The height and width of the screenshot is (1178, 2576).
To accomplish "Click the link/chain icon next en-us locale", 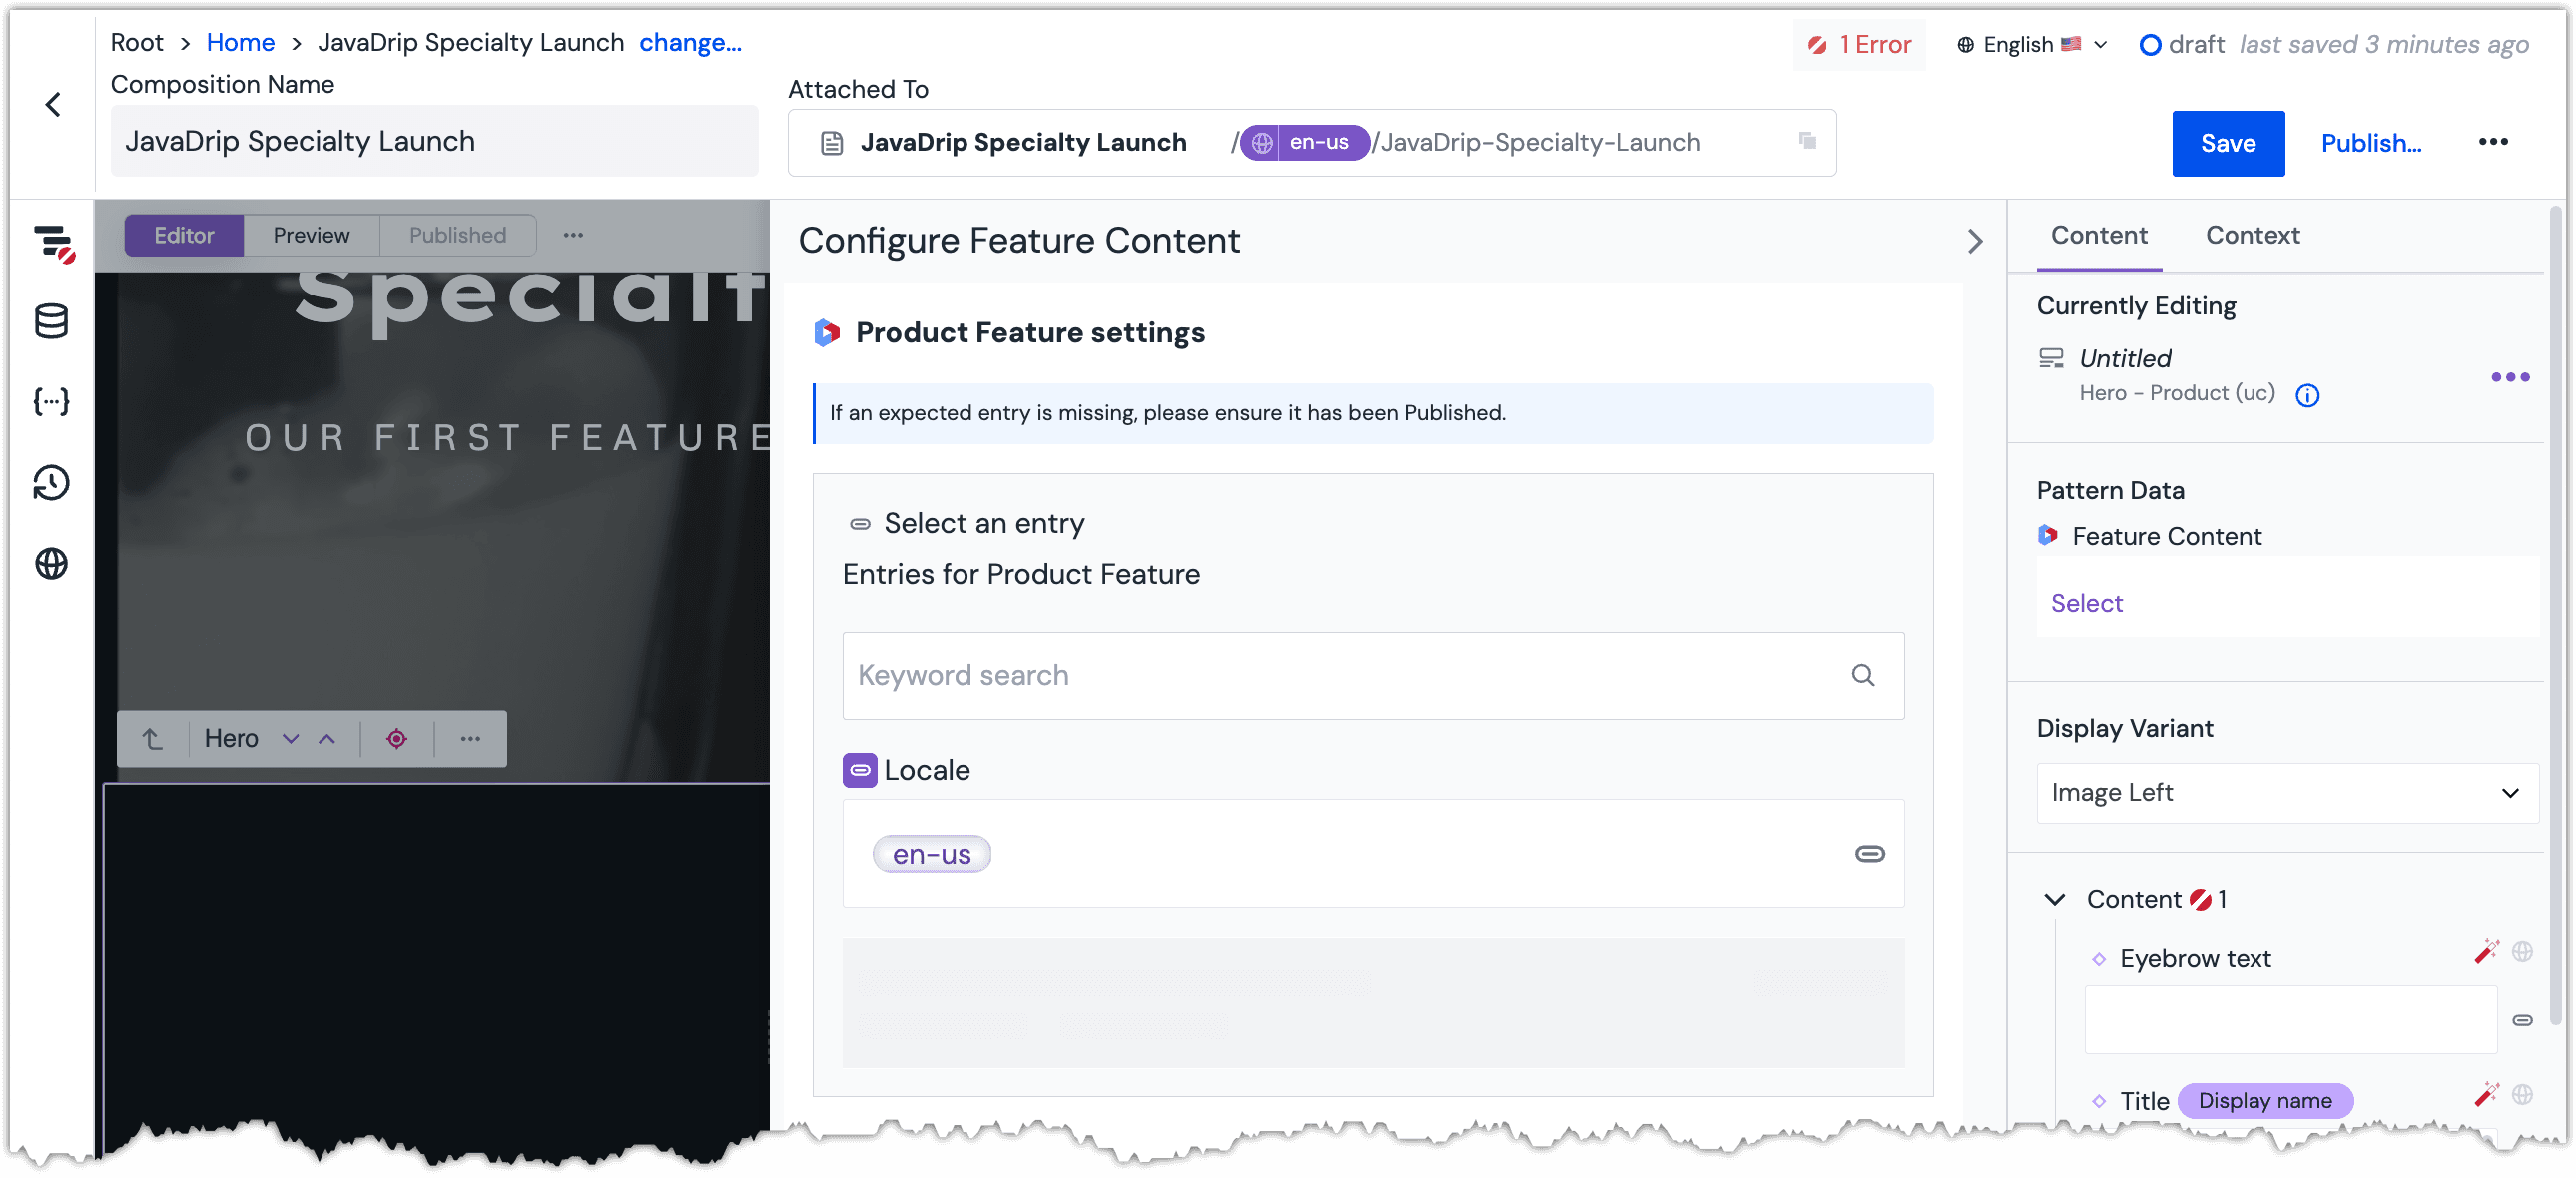I will click(x=1869, y=853).
